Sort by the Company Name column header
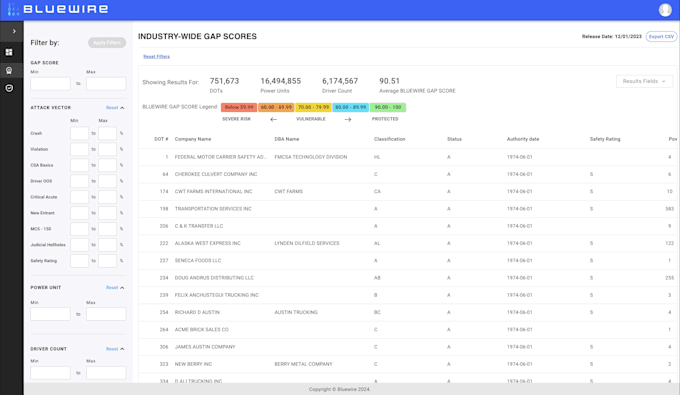The width and height of the screenshot is (680, 395). (x=193, y=139)
